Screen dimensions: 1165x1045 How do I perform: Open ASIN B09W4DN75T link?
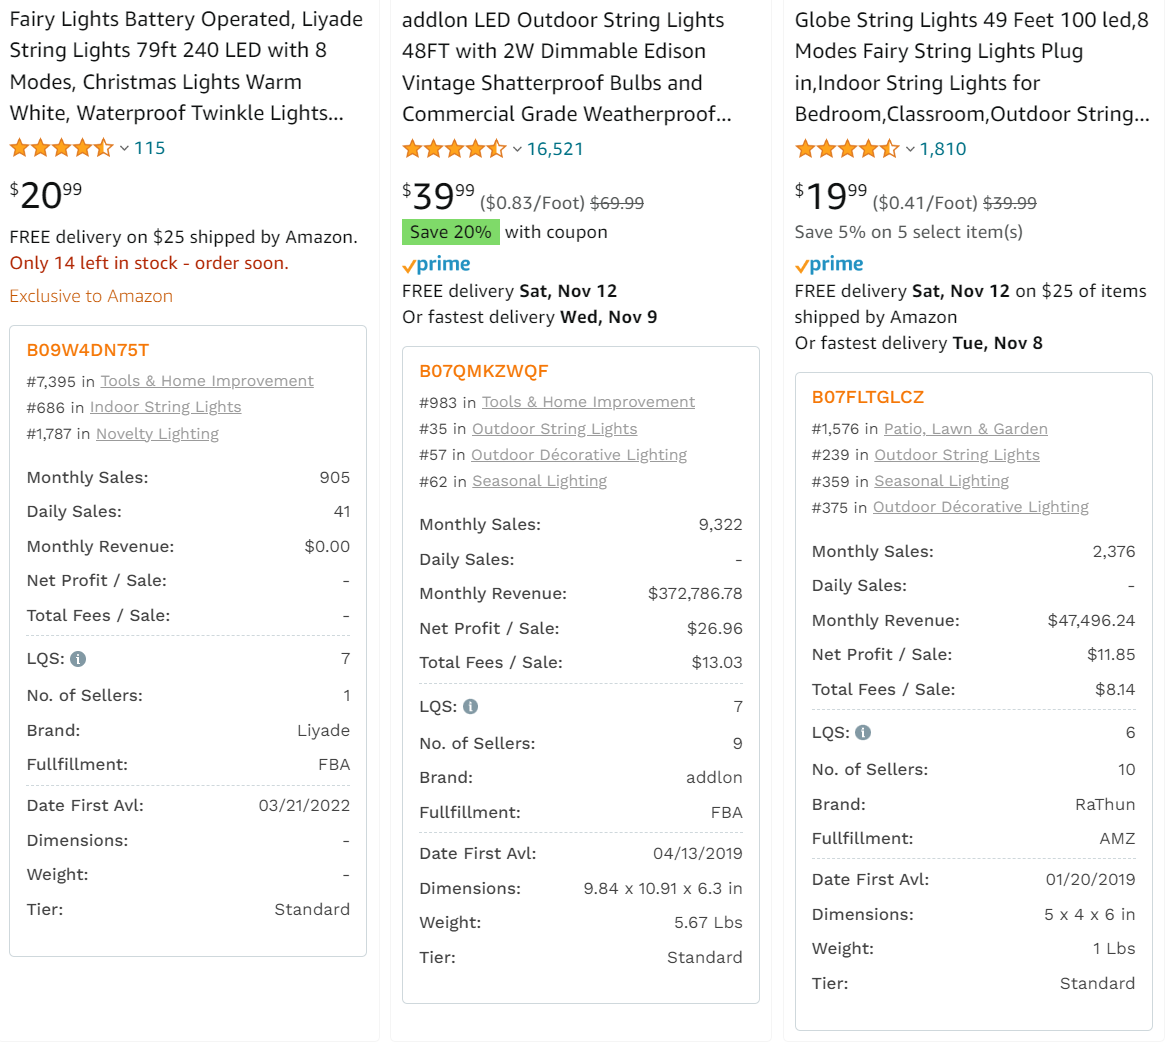click(x=88, y=350)
